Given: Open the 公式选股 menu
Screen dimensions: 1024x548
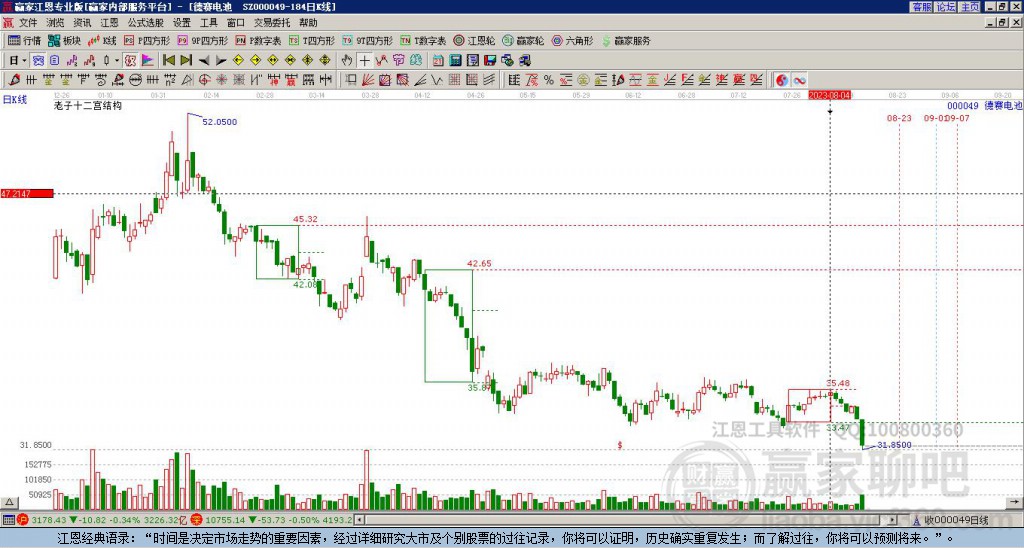Looking at the screenshot, I should pos(145,23).
